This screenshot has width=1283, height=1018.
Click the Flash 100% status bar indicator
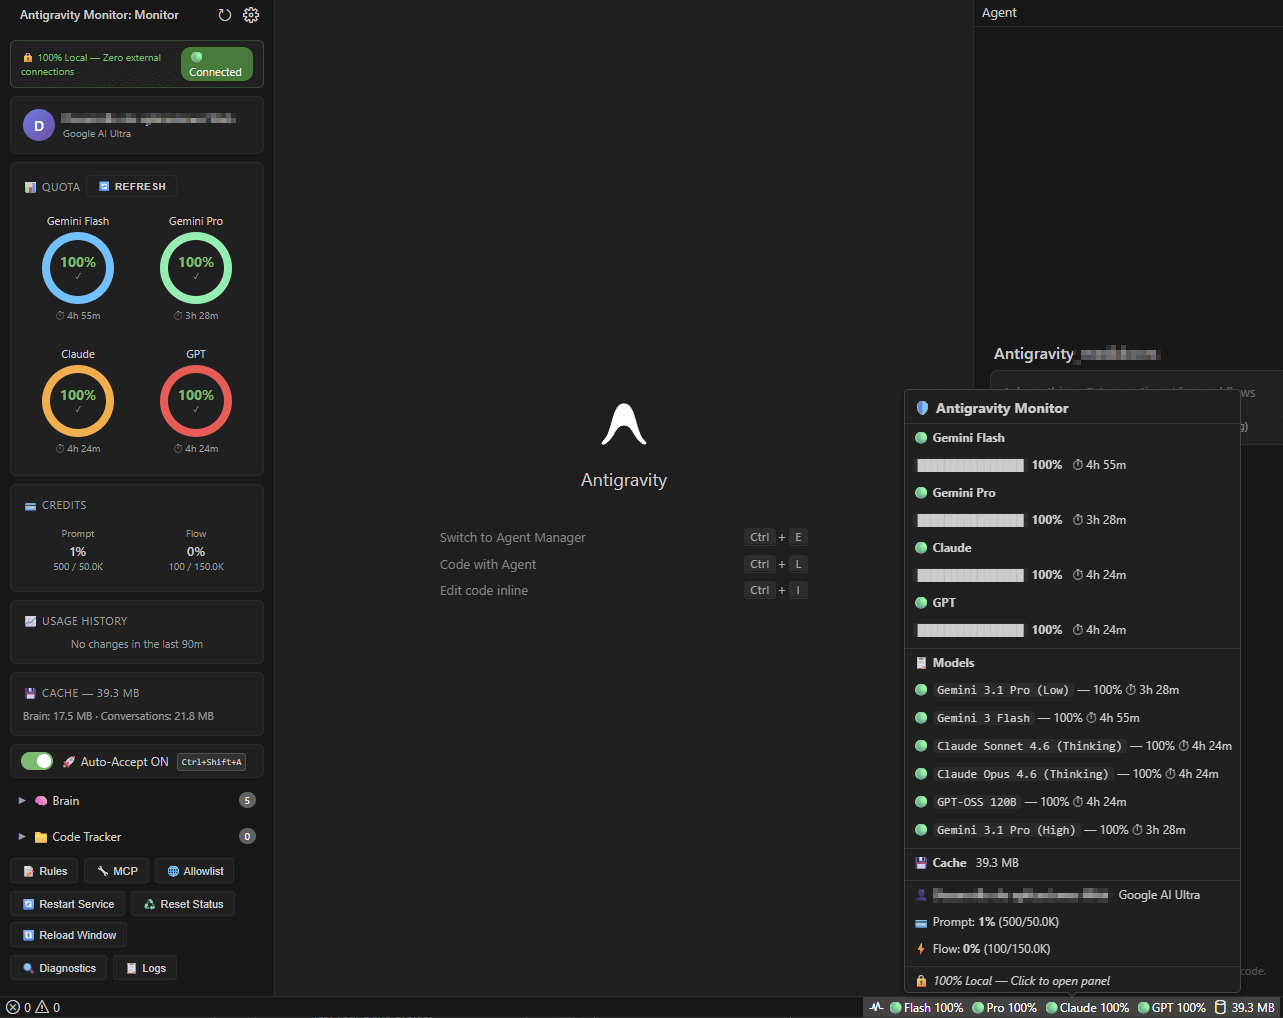click(924, 1007)
